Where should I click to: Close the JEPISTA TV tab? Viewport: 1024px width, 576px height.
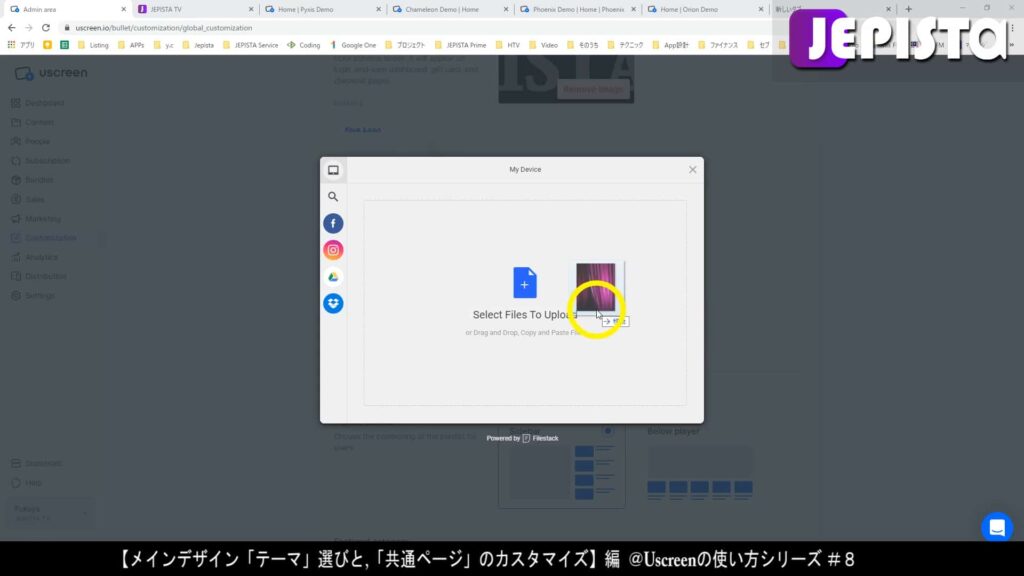point(251,9)
